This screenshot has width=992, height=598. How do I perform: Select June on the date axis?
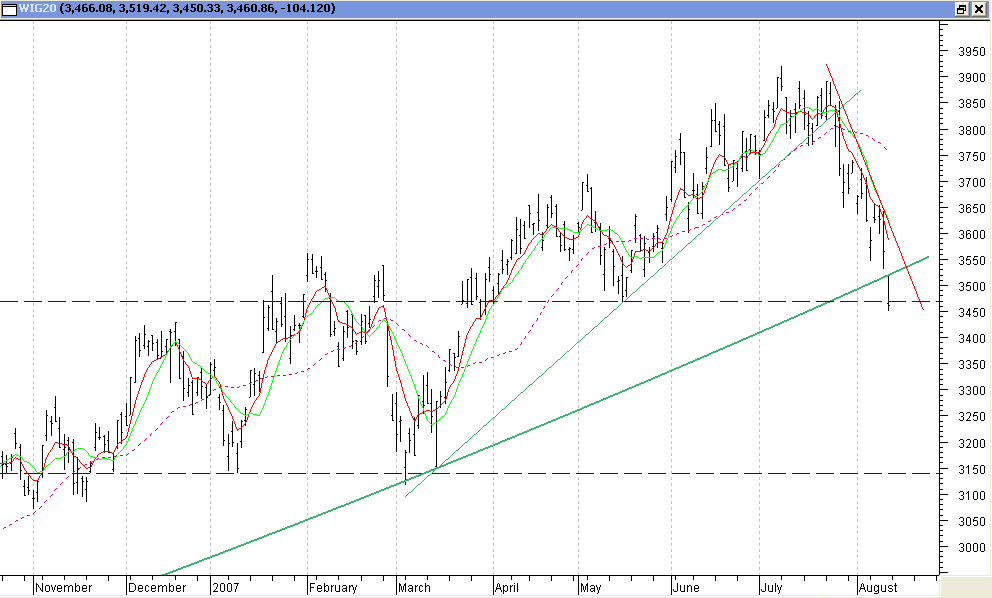click(686, 587)
